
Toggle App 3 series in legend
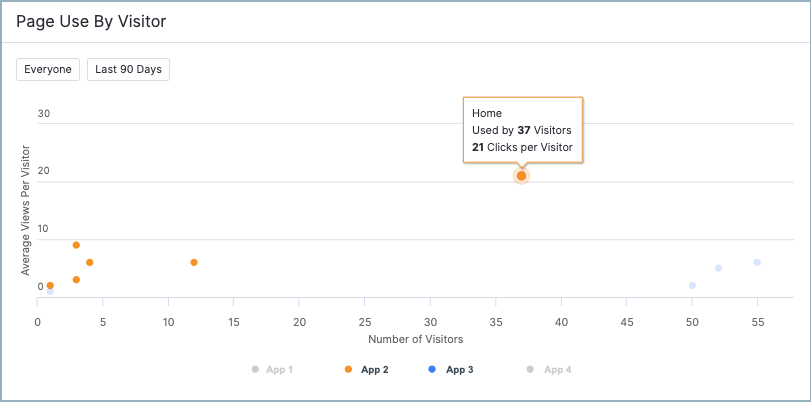click(x=451, y=369)
